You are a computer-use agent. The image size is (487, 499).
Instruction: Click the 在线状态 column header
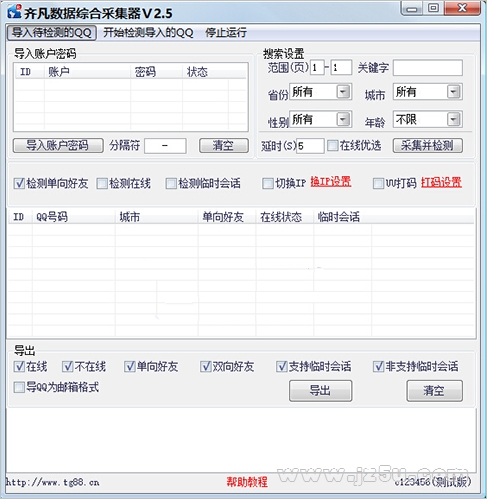tap(285, 217)
